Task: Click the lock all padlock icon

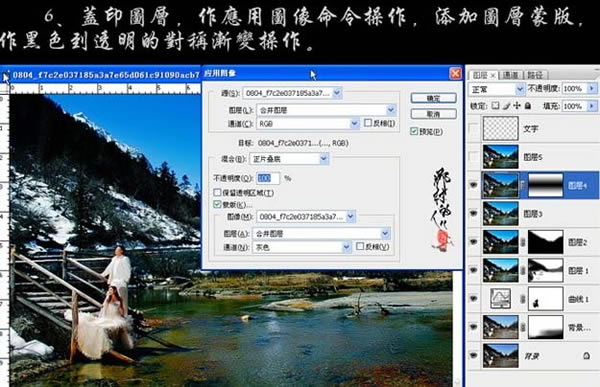Action: 528,106
